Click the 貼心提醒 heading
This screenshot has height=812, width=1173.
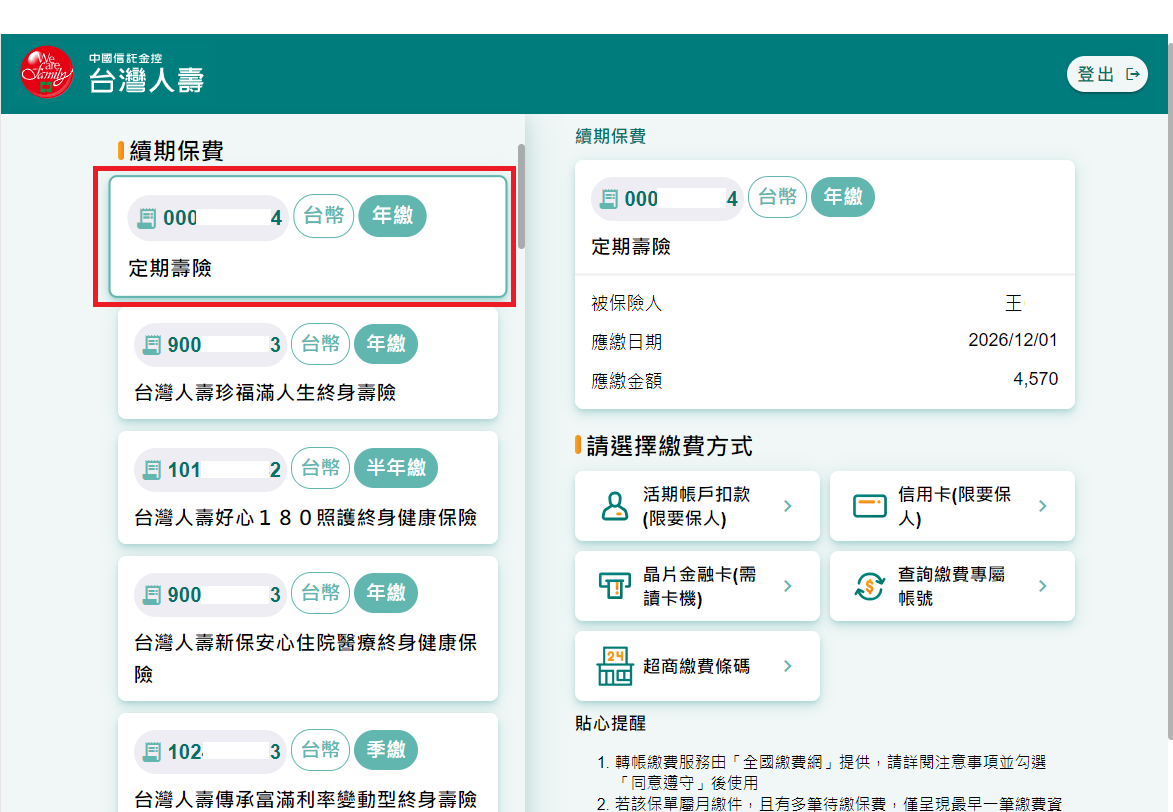tap(610, 723)
